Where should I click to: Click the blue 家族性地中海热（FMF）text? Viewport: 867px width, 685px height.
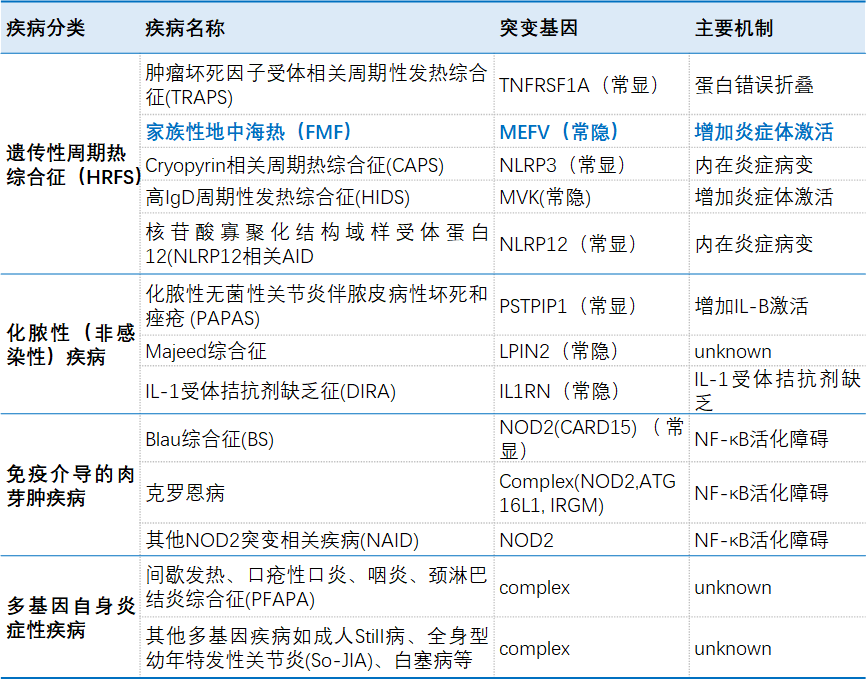(249, 132)
